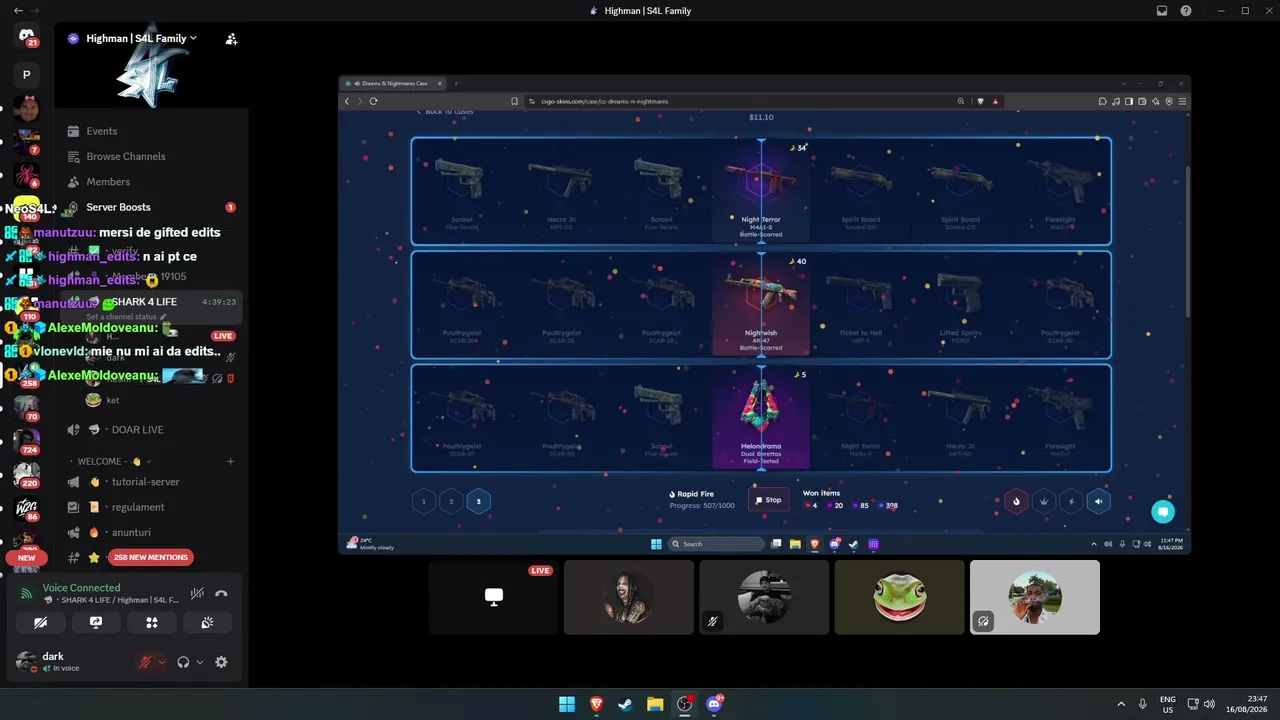Open the File Explorer taskbar icon
Image resolution: width=1280 pixels, height=720 pixels.
[655, 704]
